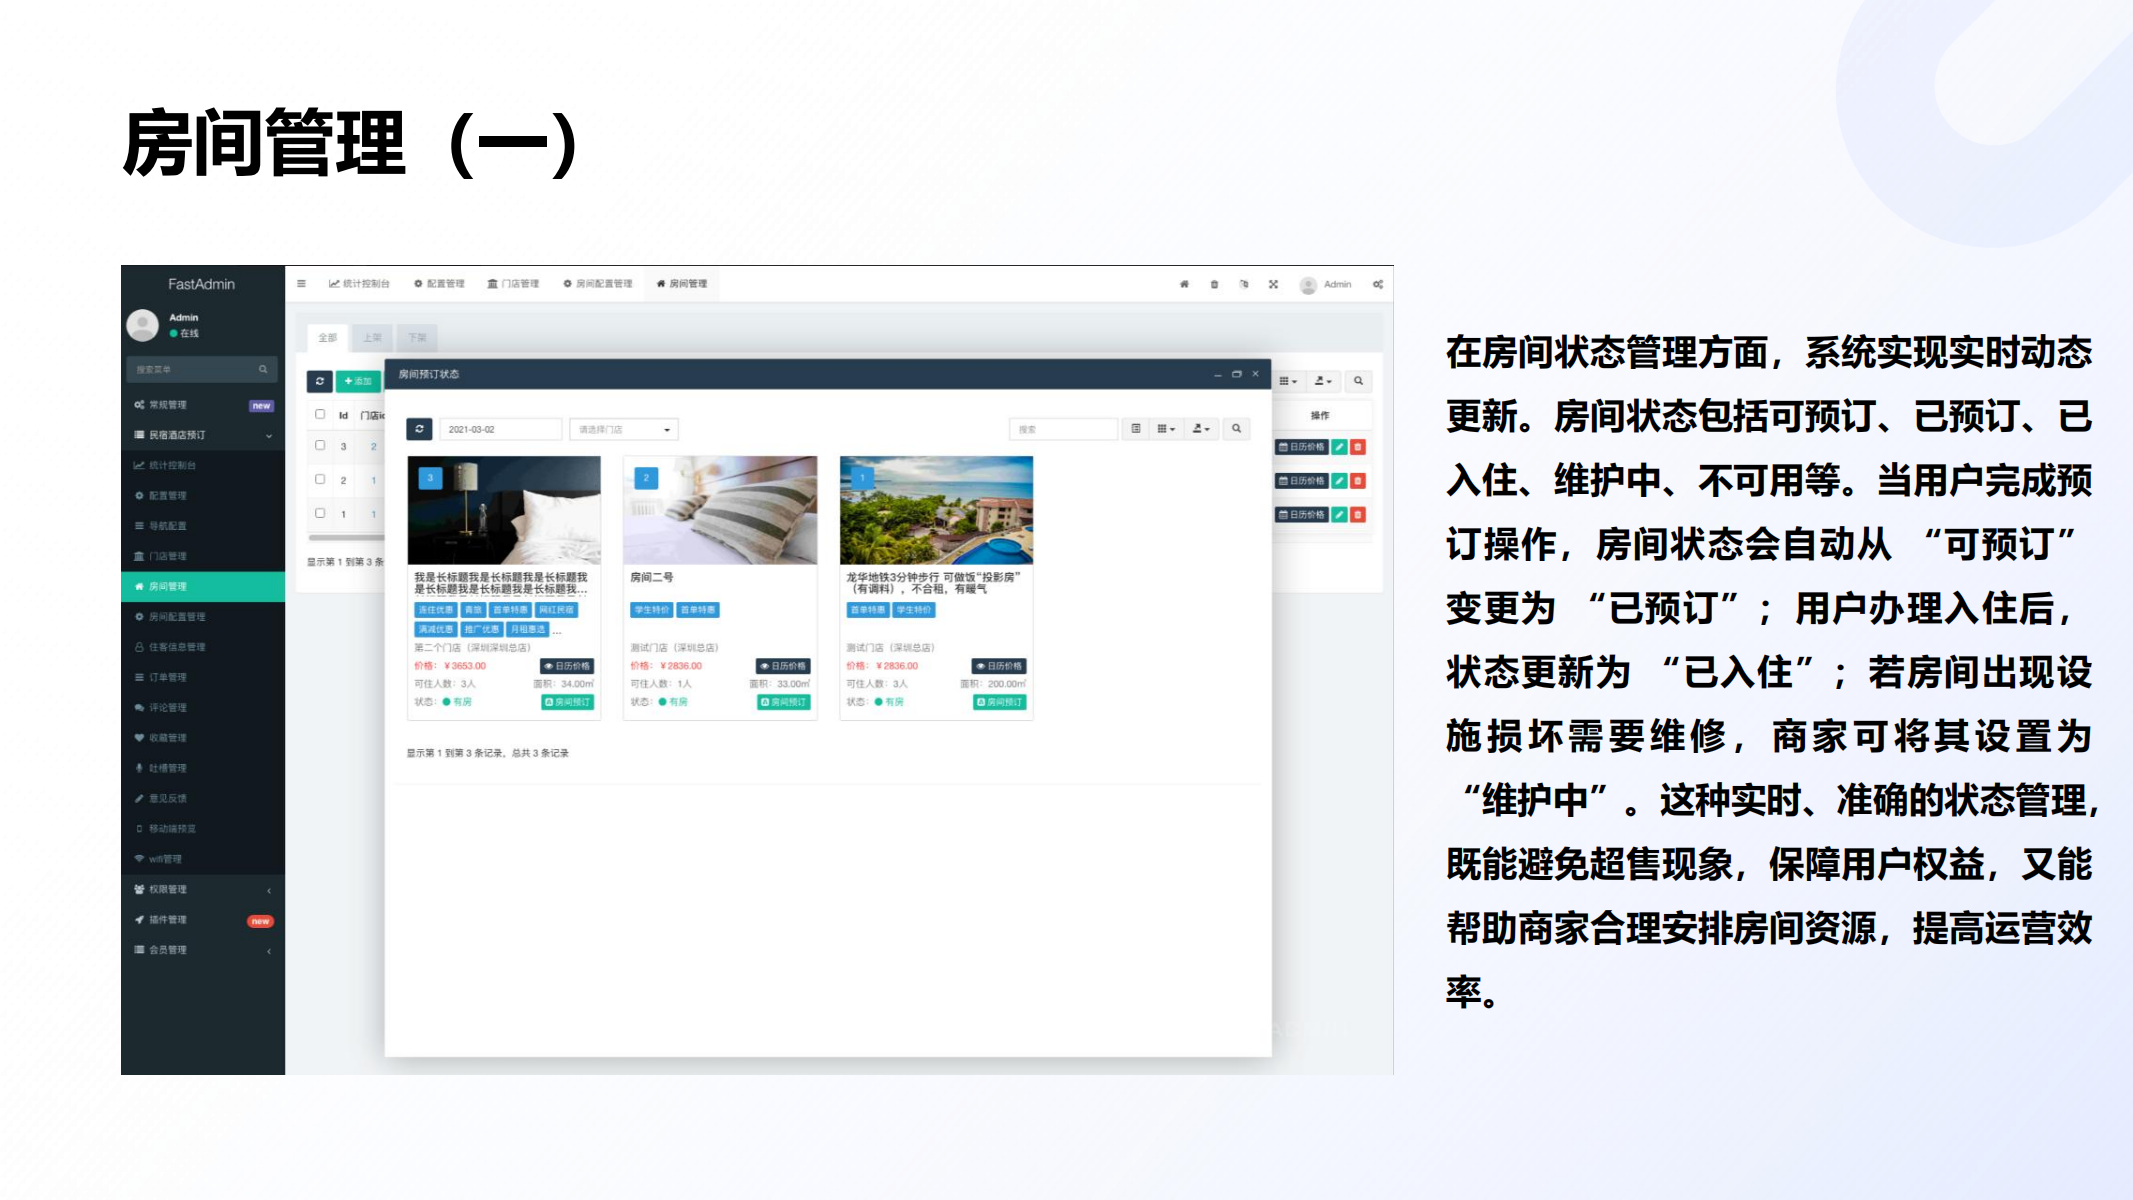
Task: Open the column grid dropdown in dialog
Action: (1166, 429)
